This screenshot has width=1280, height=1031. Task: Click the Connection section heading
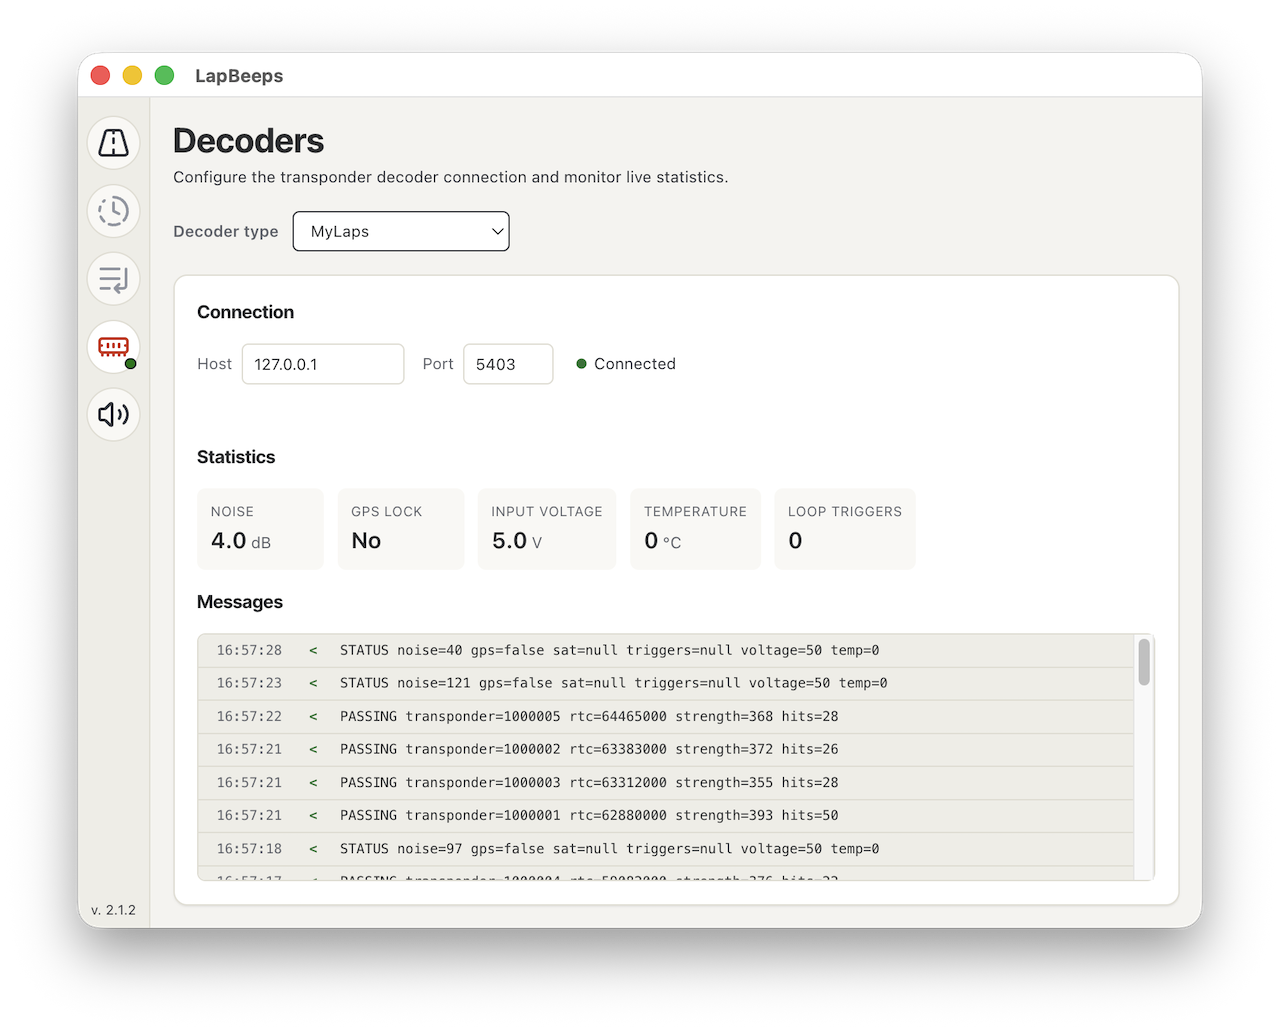(245, 312)
